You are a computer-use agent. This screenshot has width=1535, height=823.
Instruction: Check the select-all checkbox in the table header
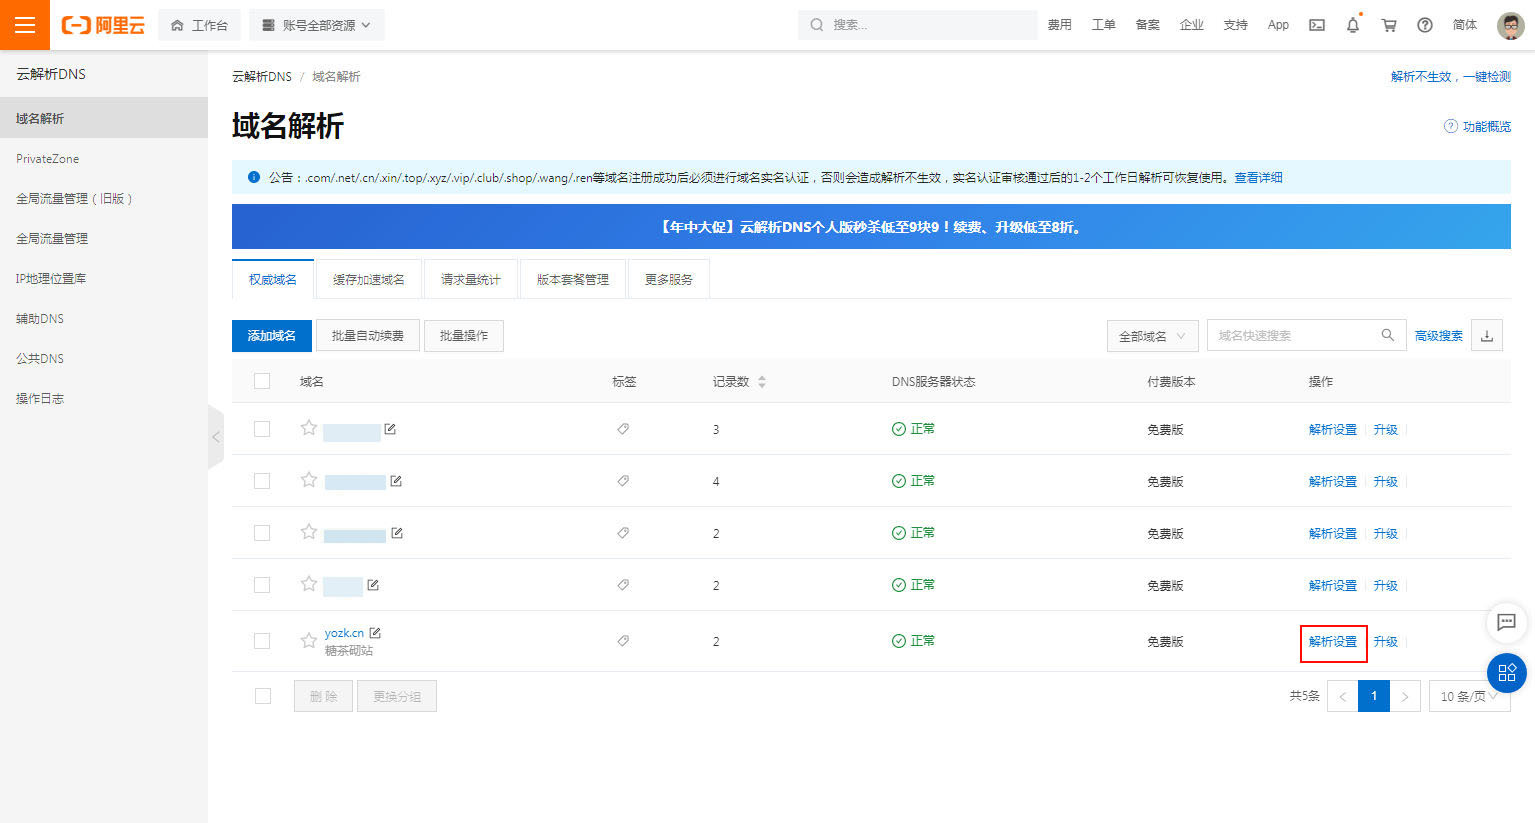[262, 381]
